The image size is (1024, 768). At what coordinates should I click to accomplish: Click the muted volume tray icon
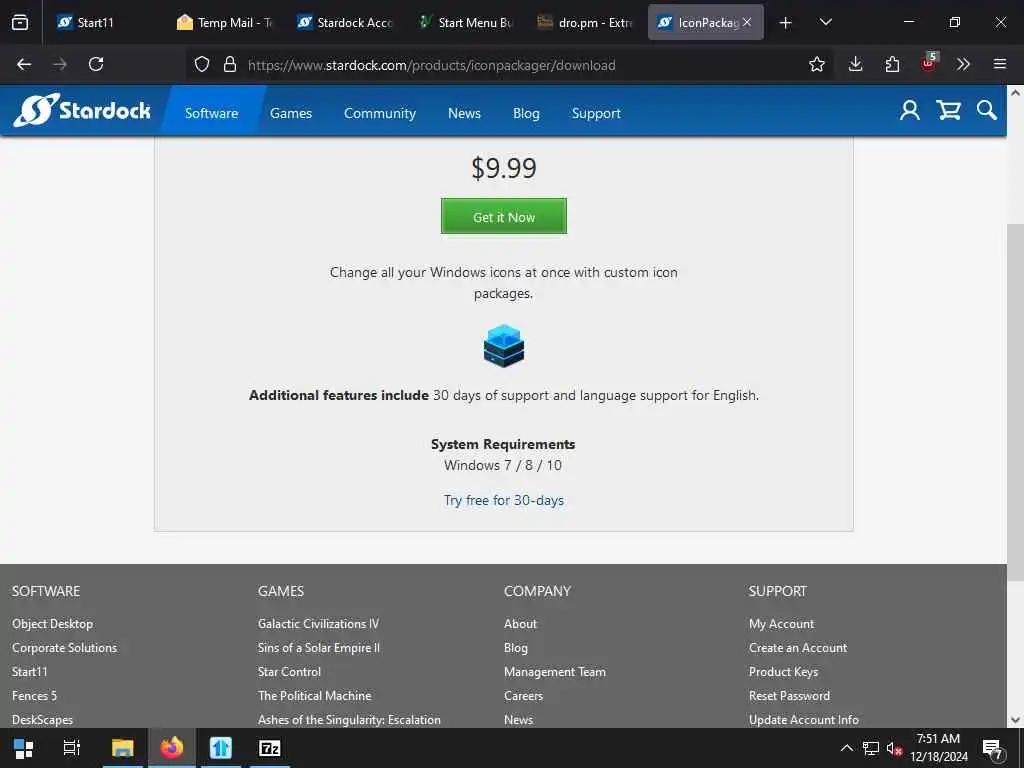(894, 748)
